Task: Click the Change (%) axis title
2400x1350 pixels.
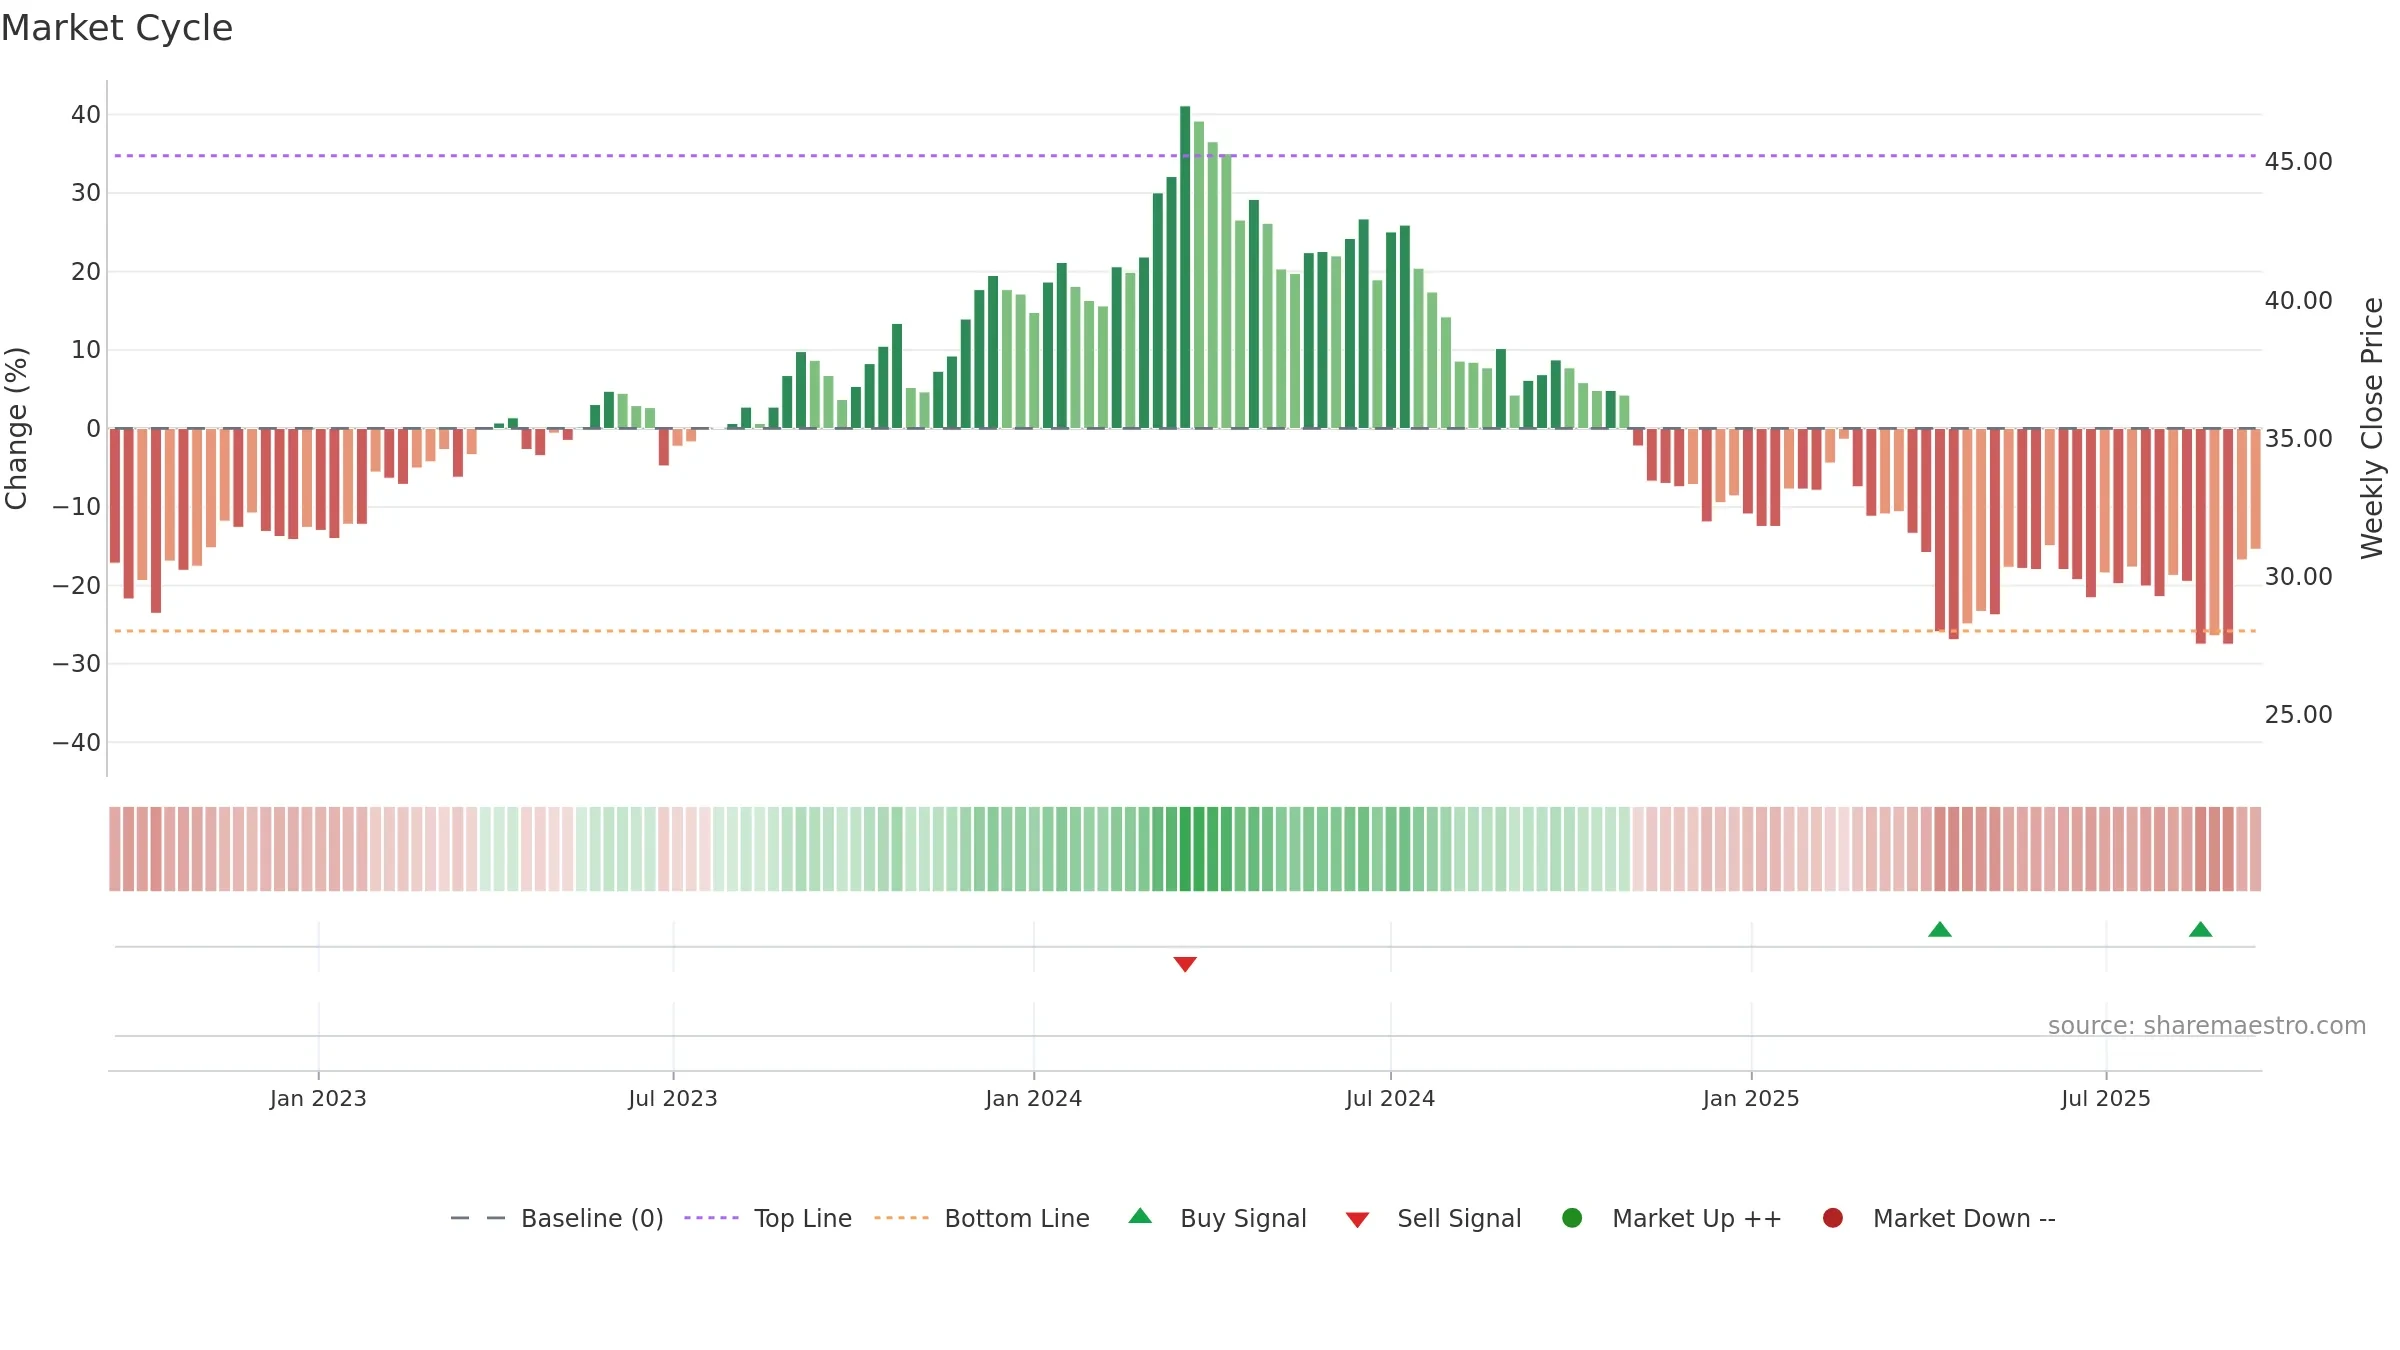Action: coord(16,428)
